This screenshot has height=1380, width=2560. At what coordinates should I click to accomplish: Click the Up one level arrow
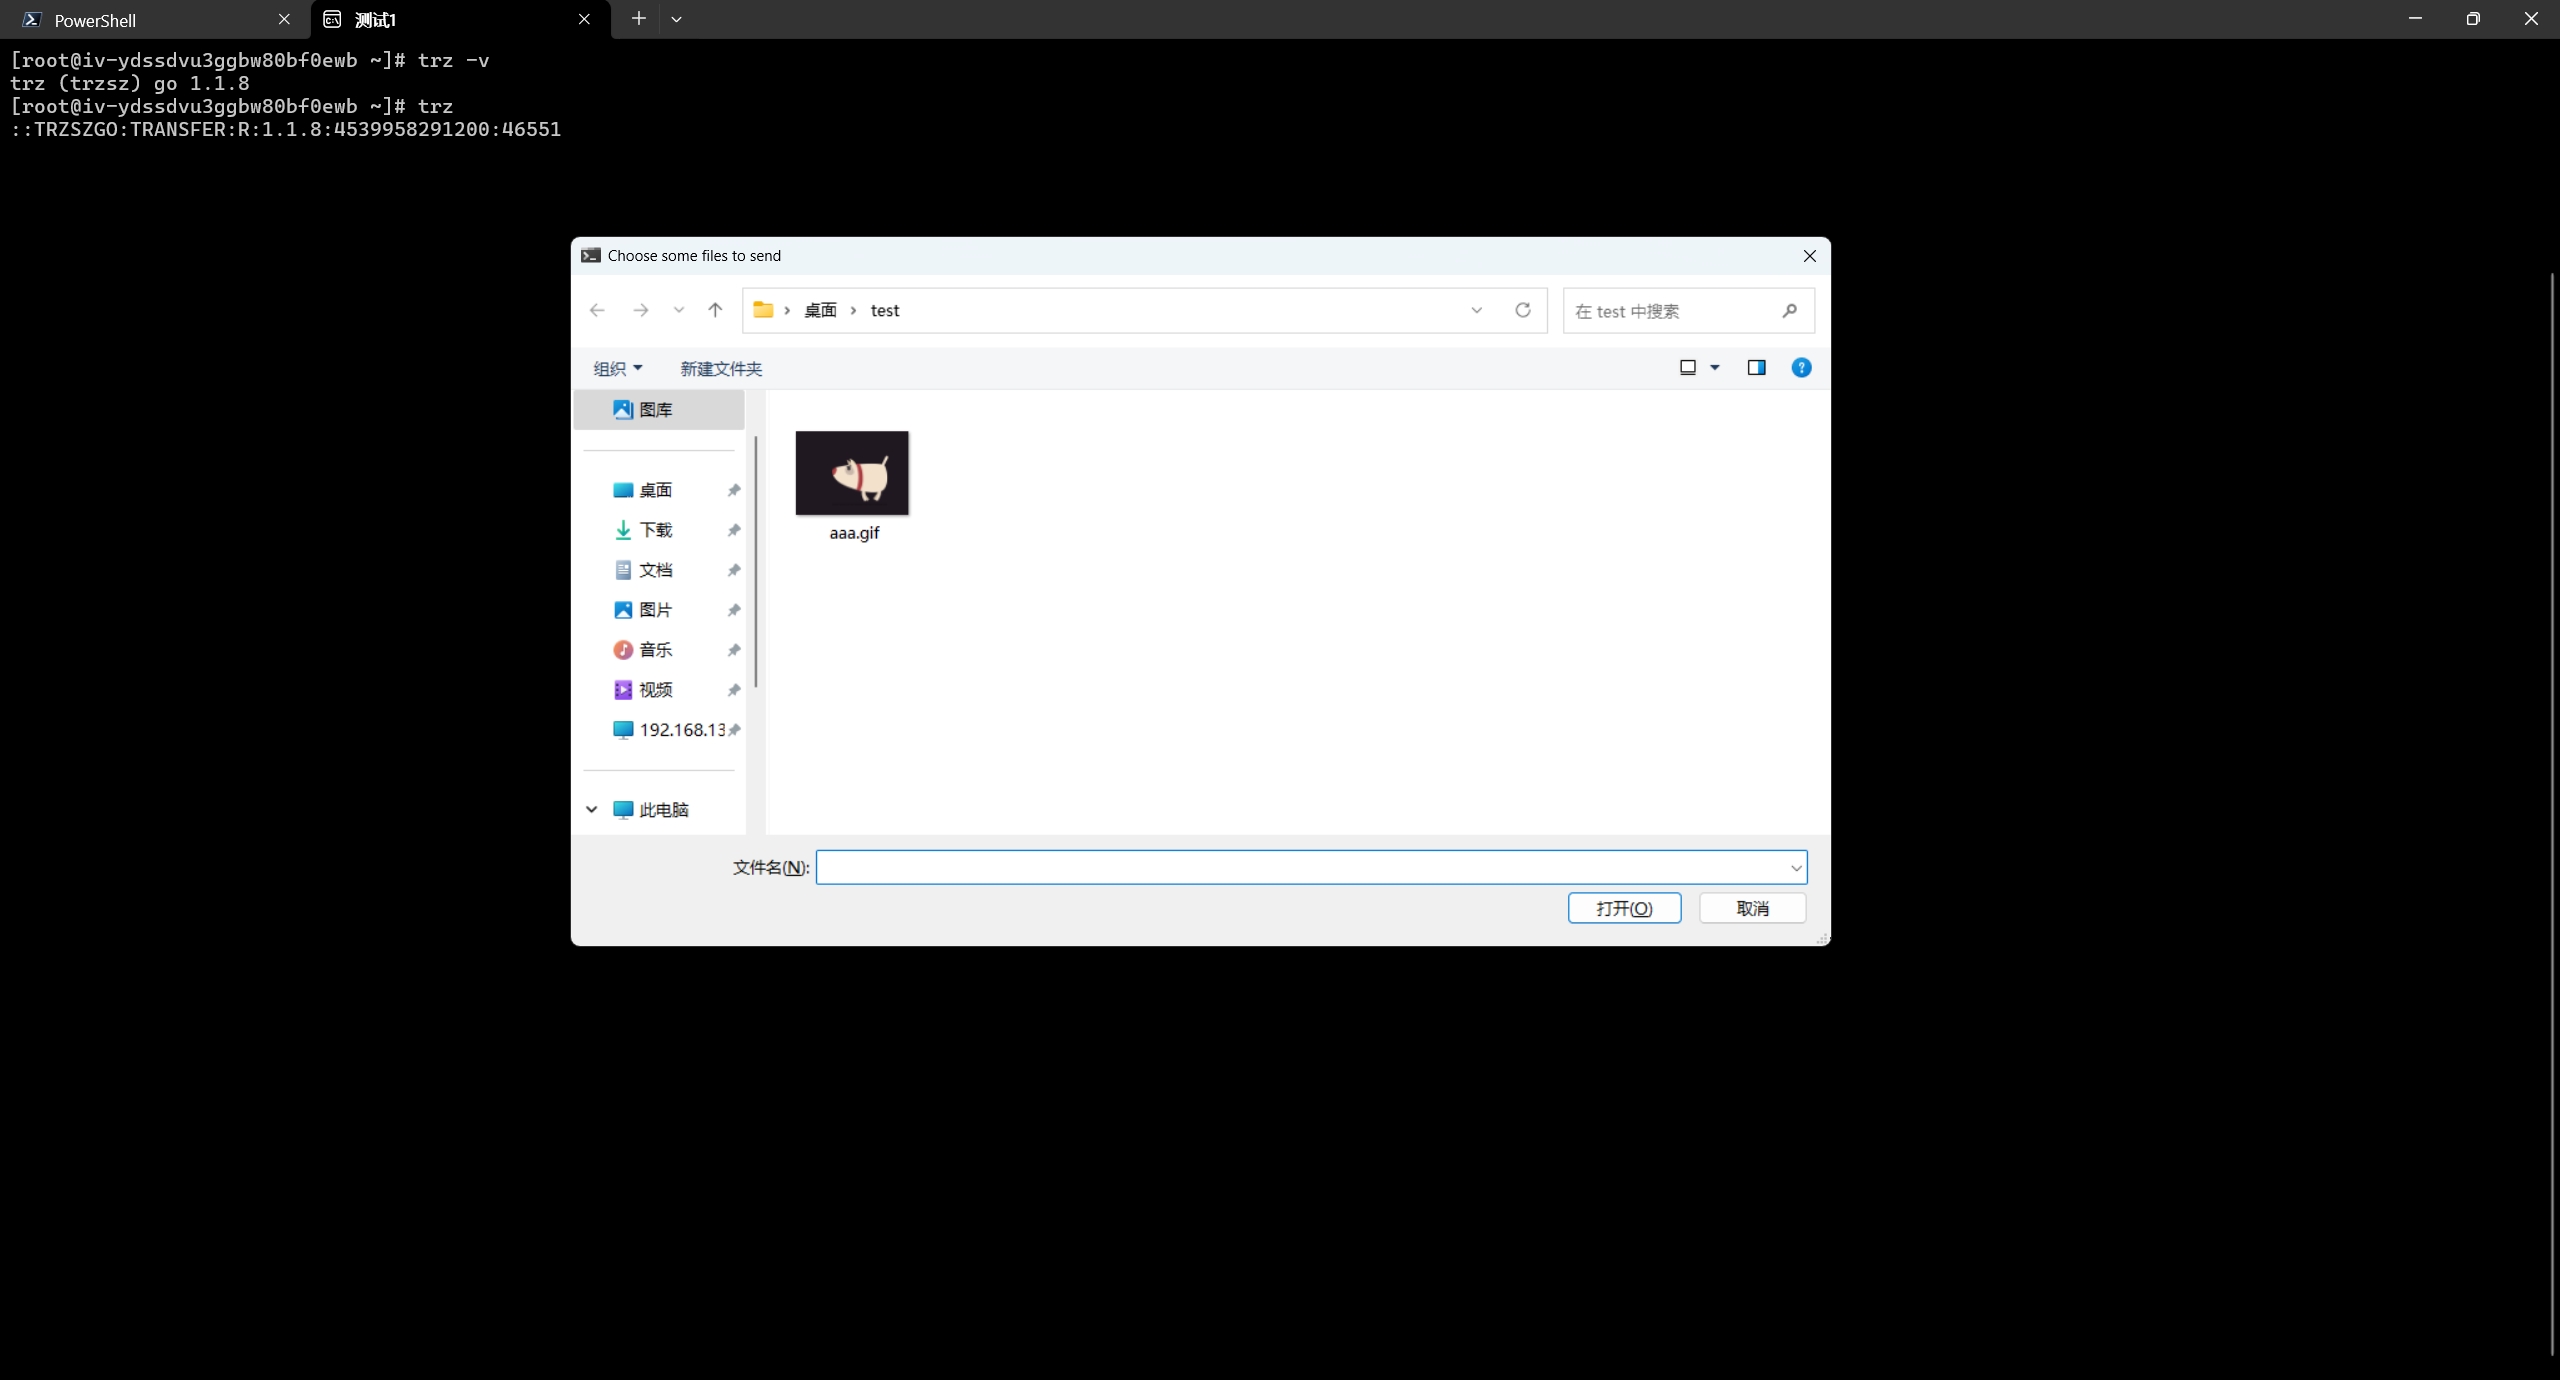click(715, 310)
